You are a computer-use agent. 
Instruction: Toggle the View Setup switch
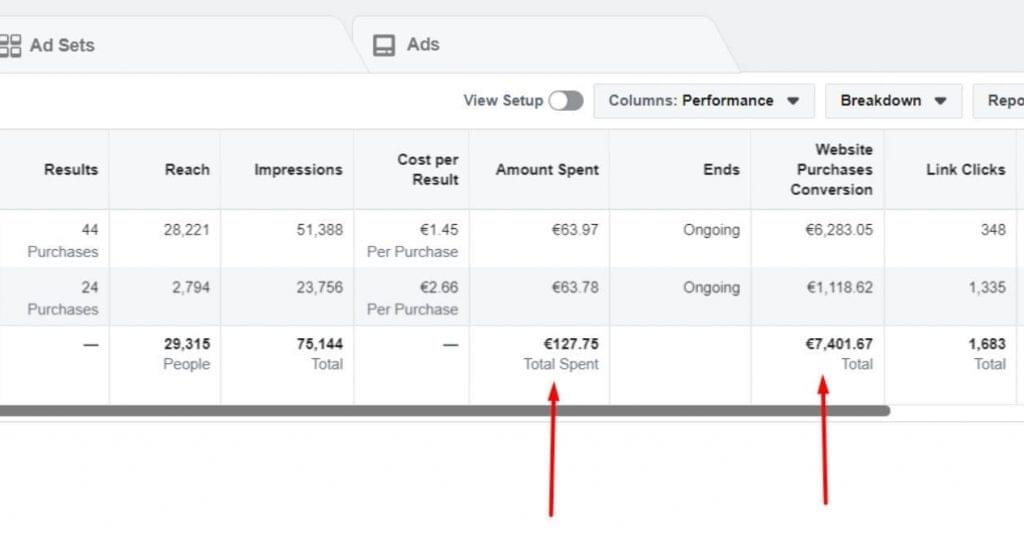(x=565, y=101)
